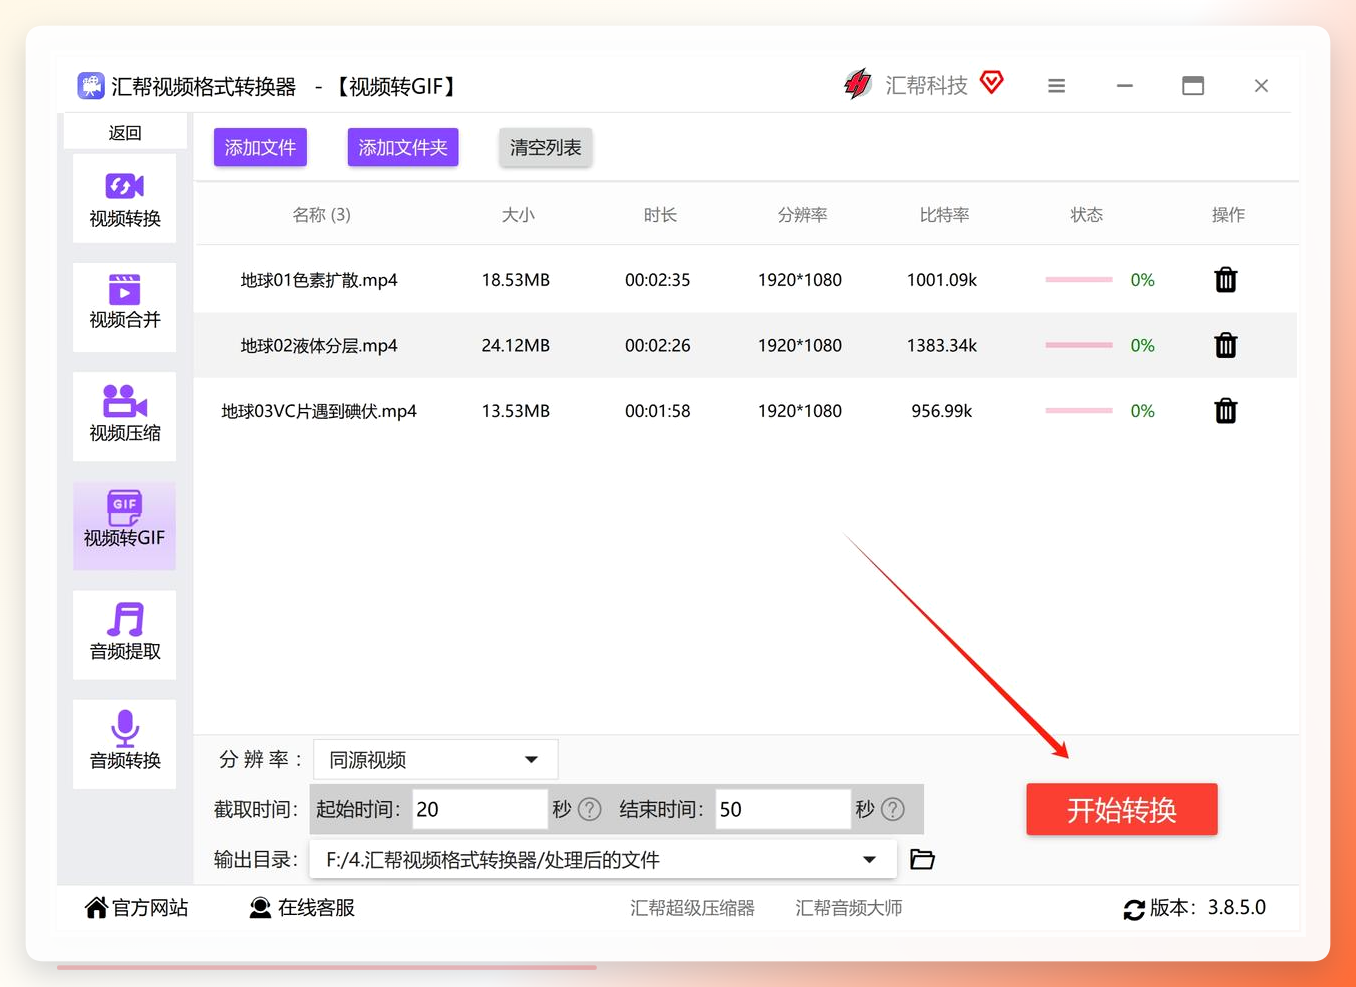
Task: Check for updates via refresh icon
Action: (1134, 909)
